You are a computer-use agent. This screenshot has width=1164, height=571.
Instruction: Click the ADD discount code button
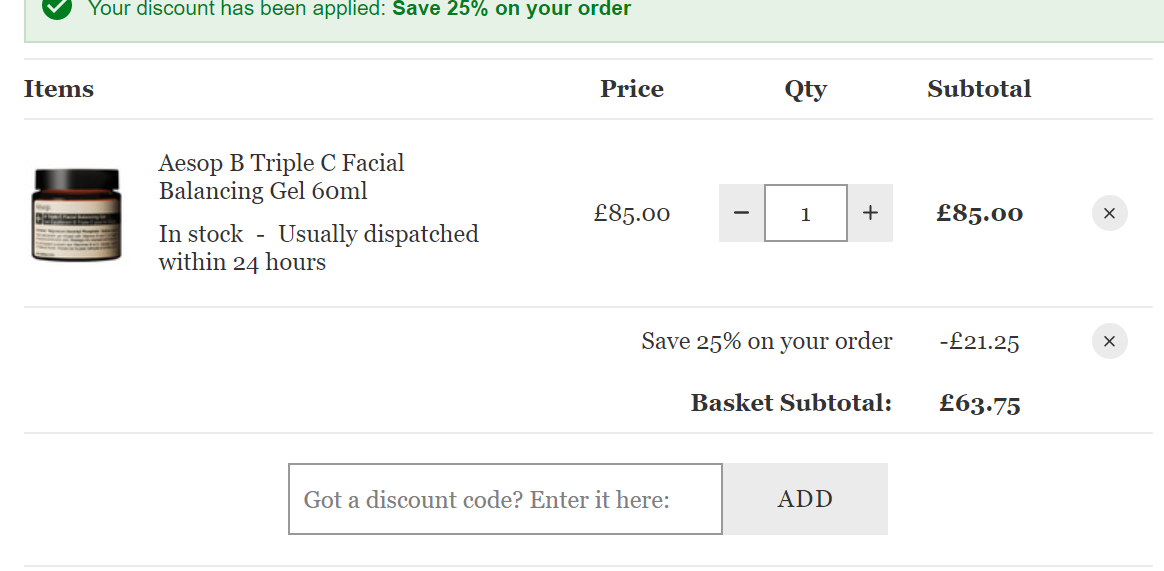coord(805,499)
